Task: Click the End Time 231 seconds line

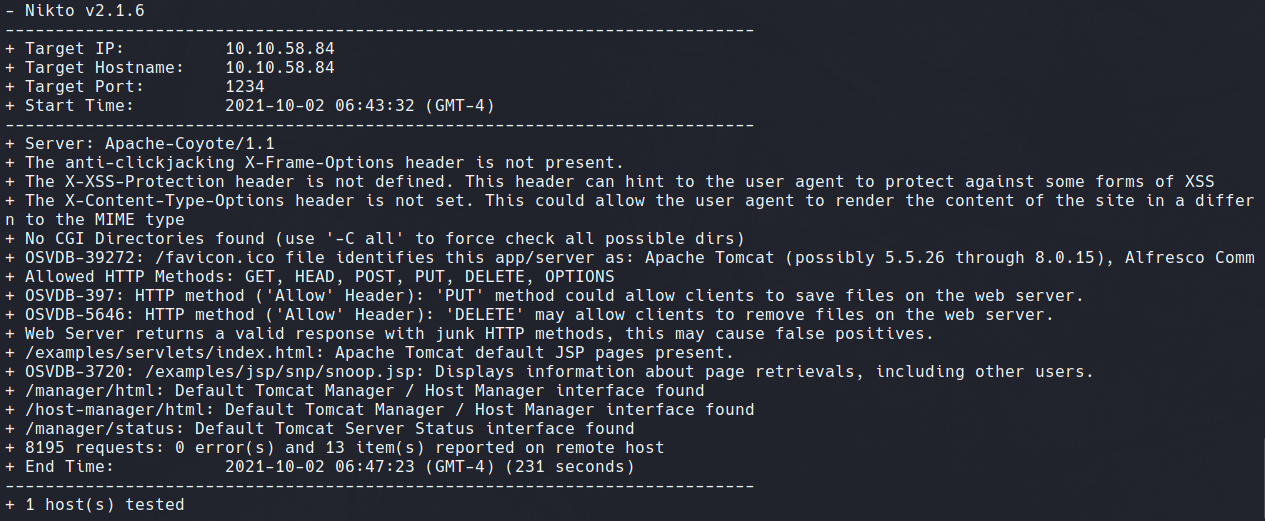Action: click(320, 466)
